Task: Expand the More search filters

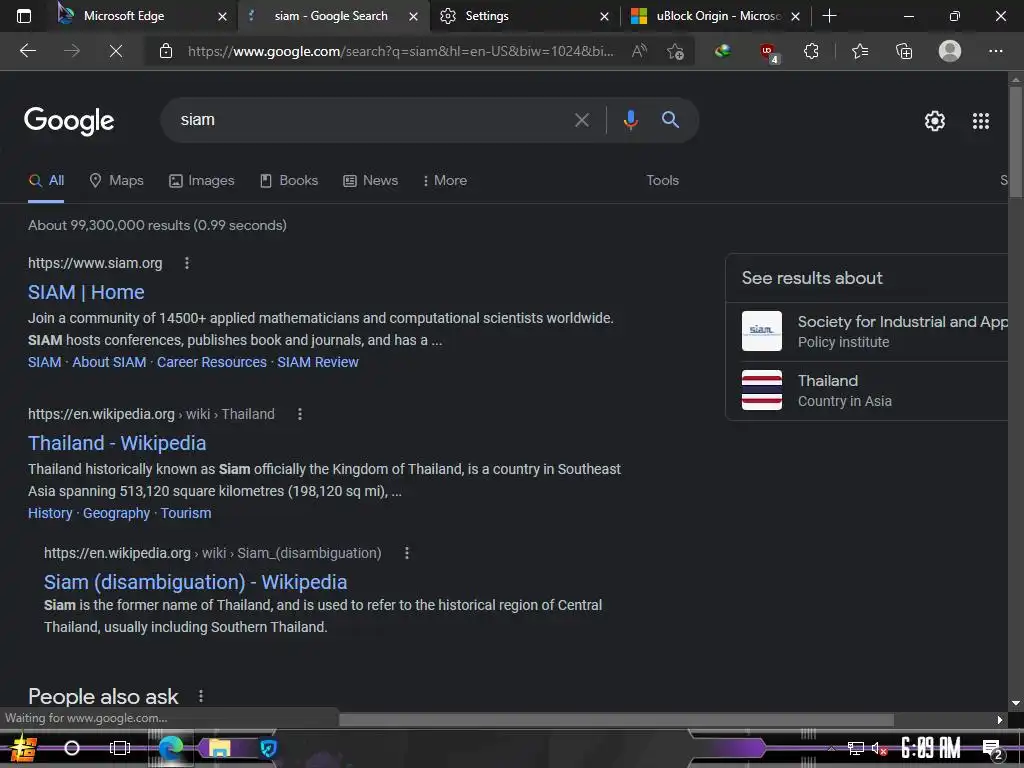Action: [x=445, y=180]
